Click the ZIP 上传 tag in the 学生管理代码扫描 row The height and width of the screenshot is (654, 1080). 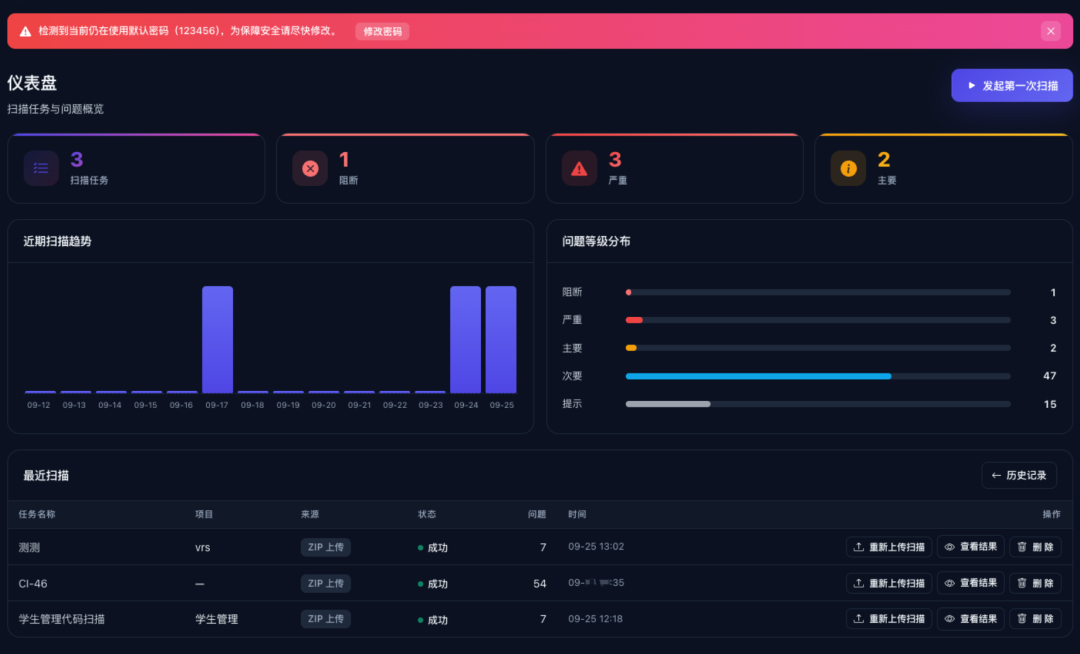pyautogui.click(x=326, y=619)
